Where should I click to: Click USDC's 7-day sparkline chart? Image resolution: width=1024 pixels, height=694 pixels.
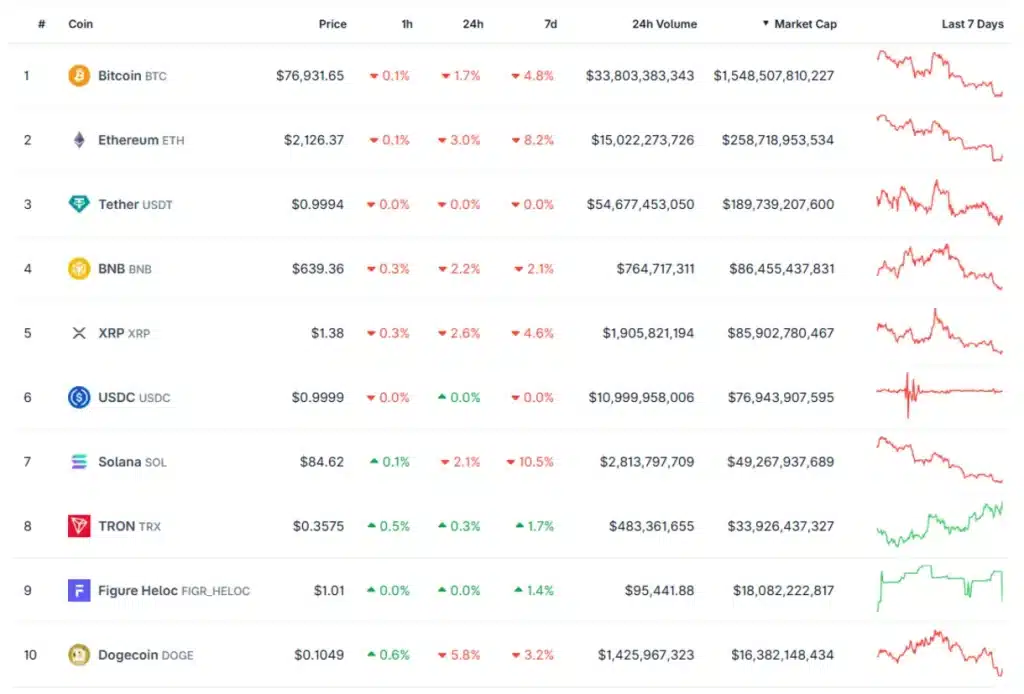(940, 394)
